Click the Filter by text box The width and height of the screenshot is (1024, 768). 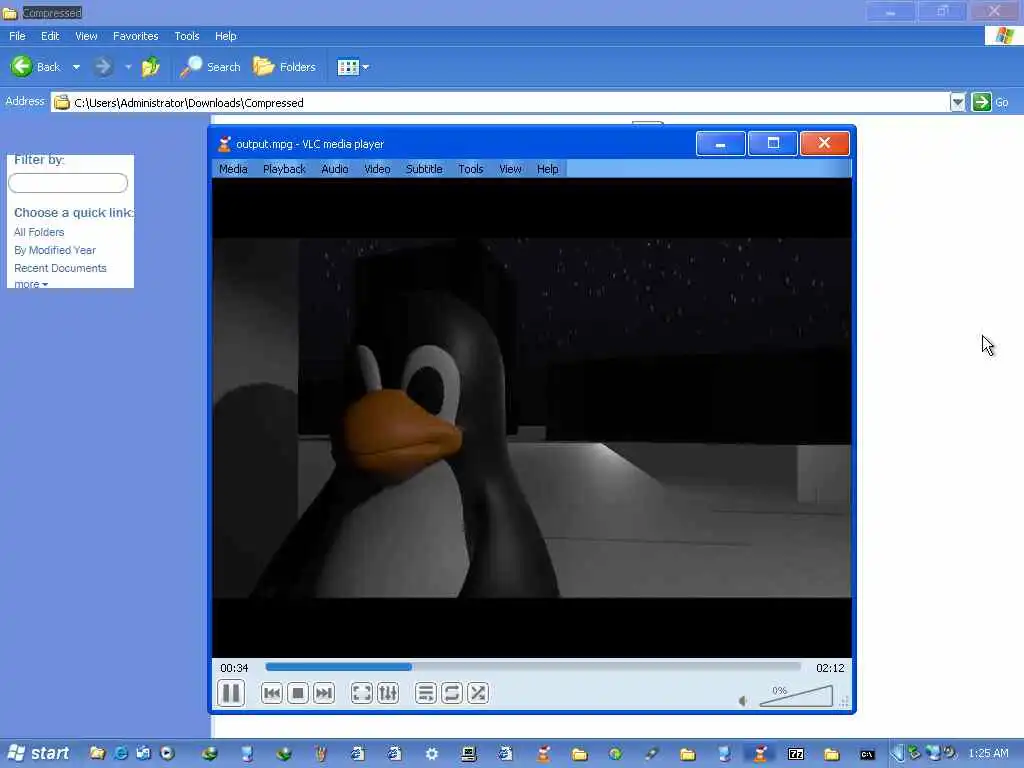[x=68, y=183]
